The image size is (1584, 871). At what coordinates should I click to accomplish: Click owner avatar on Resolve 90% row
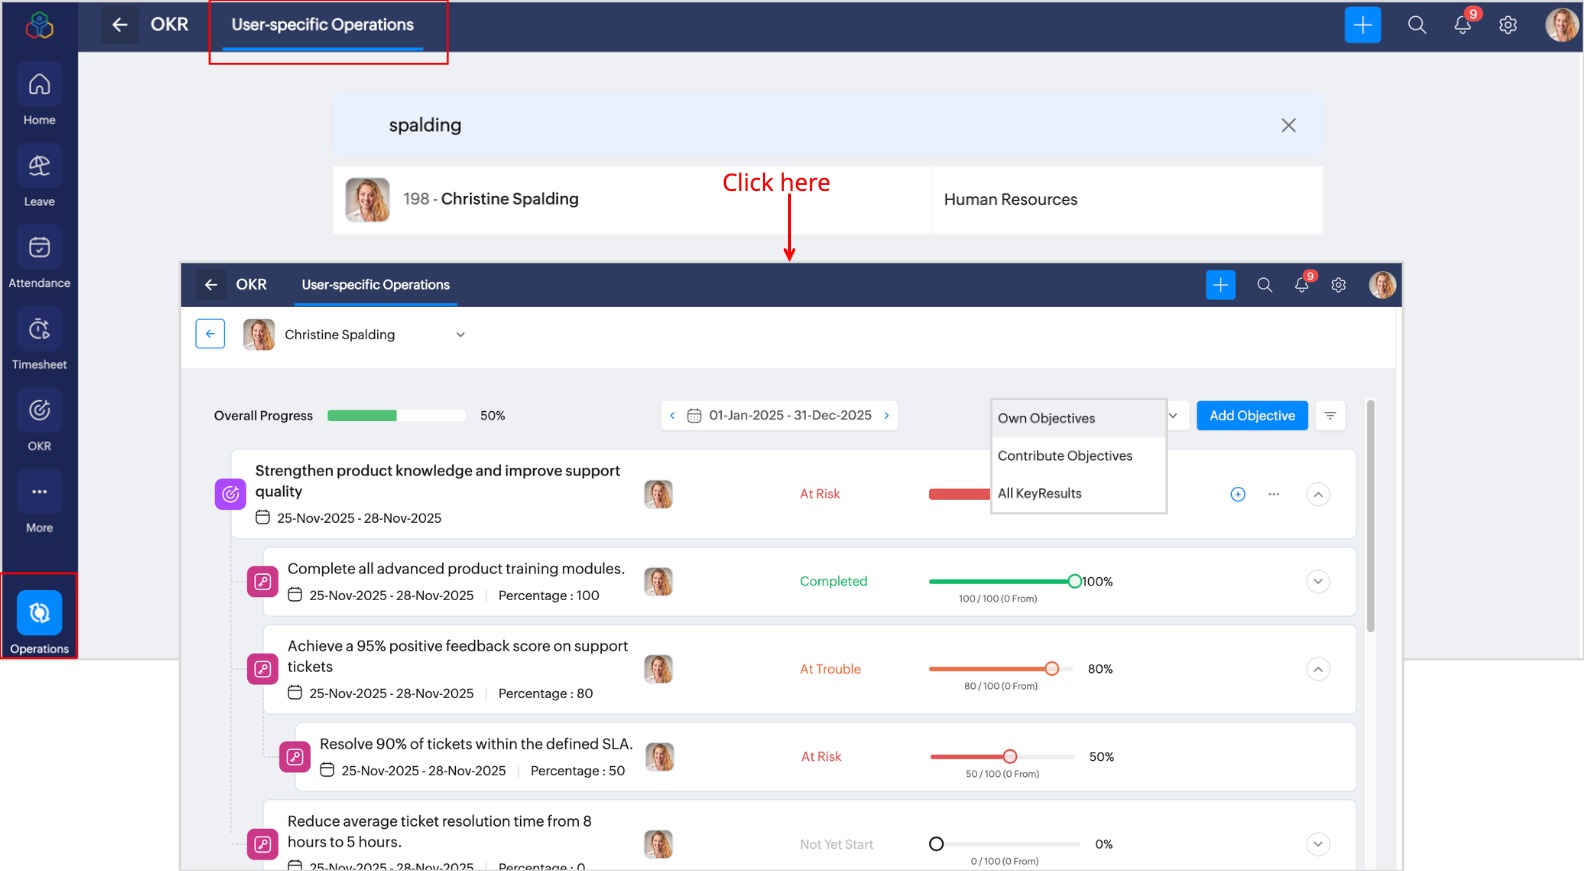click(659, 757)
